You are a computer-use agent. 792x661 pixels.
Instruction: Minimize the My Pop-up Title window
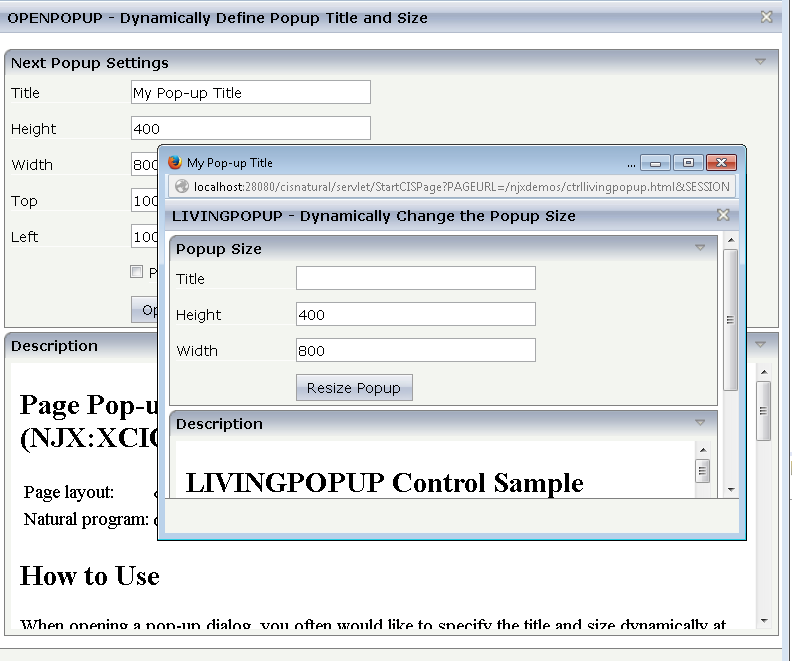(x=655, y=163)
